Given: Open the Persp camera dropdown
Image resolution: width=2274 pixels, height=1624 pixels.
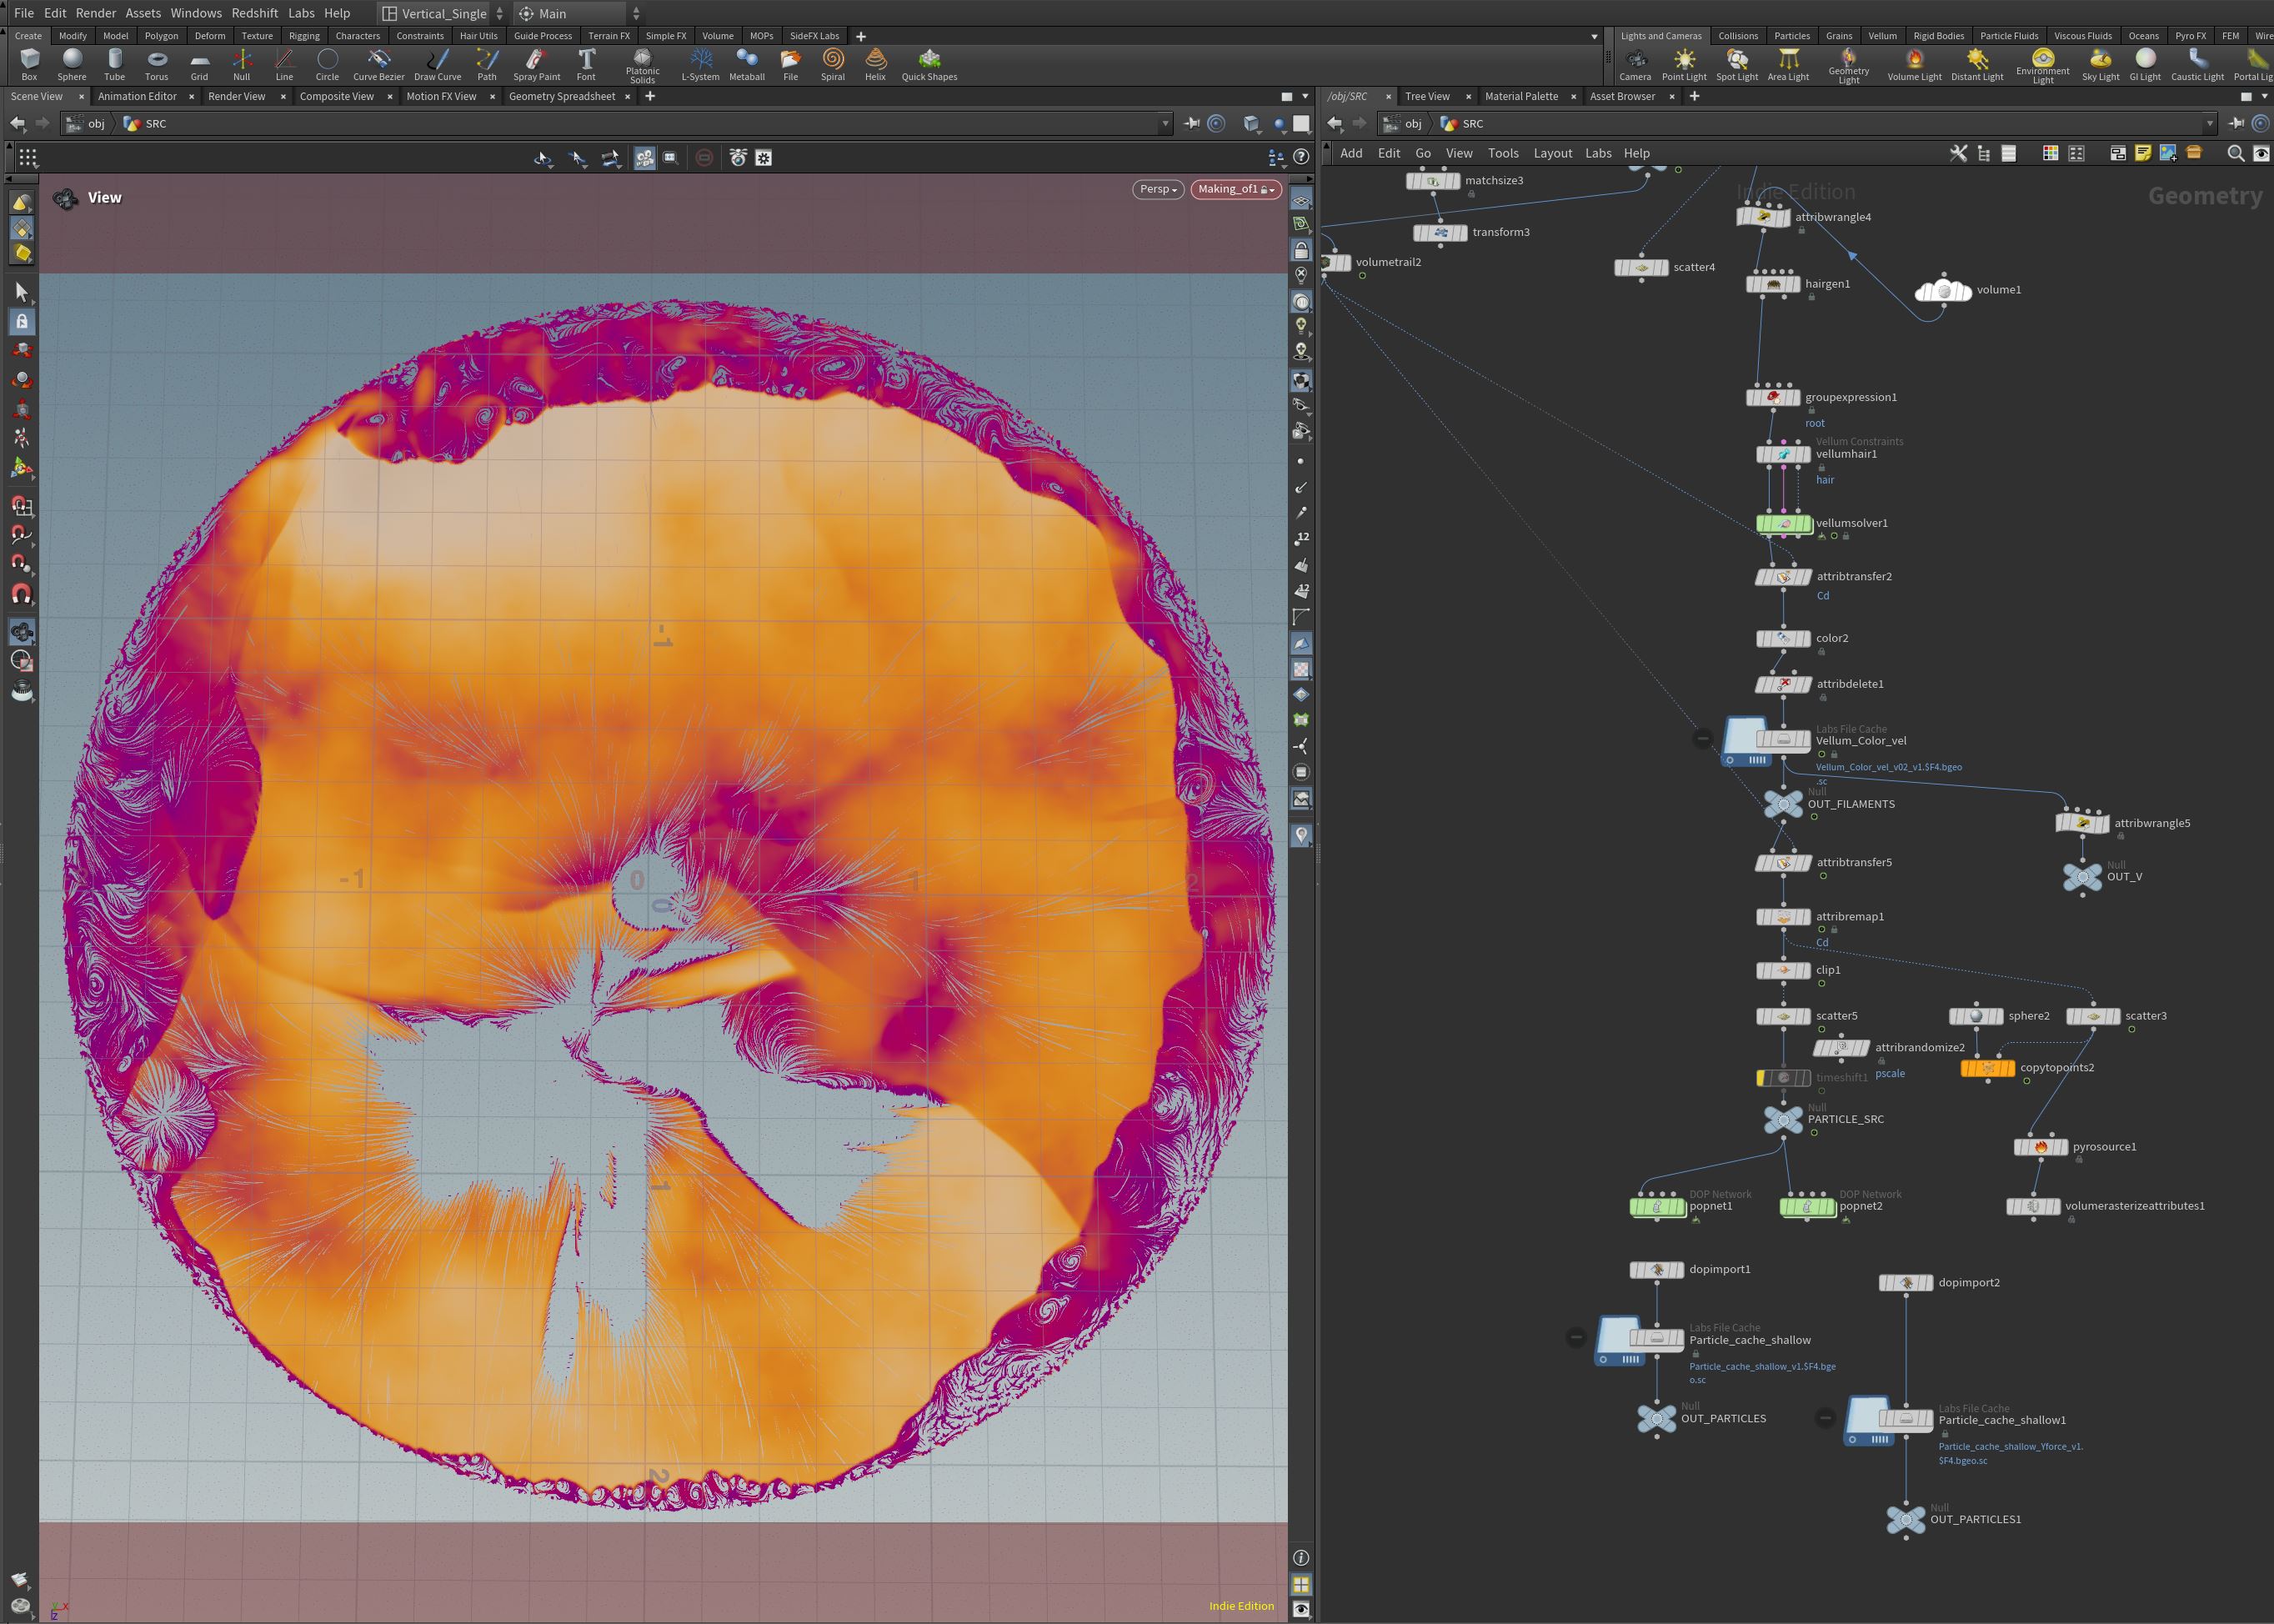Looking at the screenshot, I should click(x=1158, y=189).
